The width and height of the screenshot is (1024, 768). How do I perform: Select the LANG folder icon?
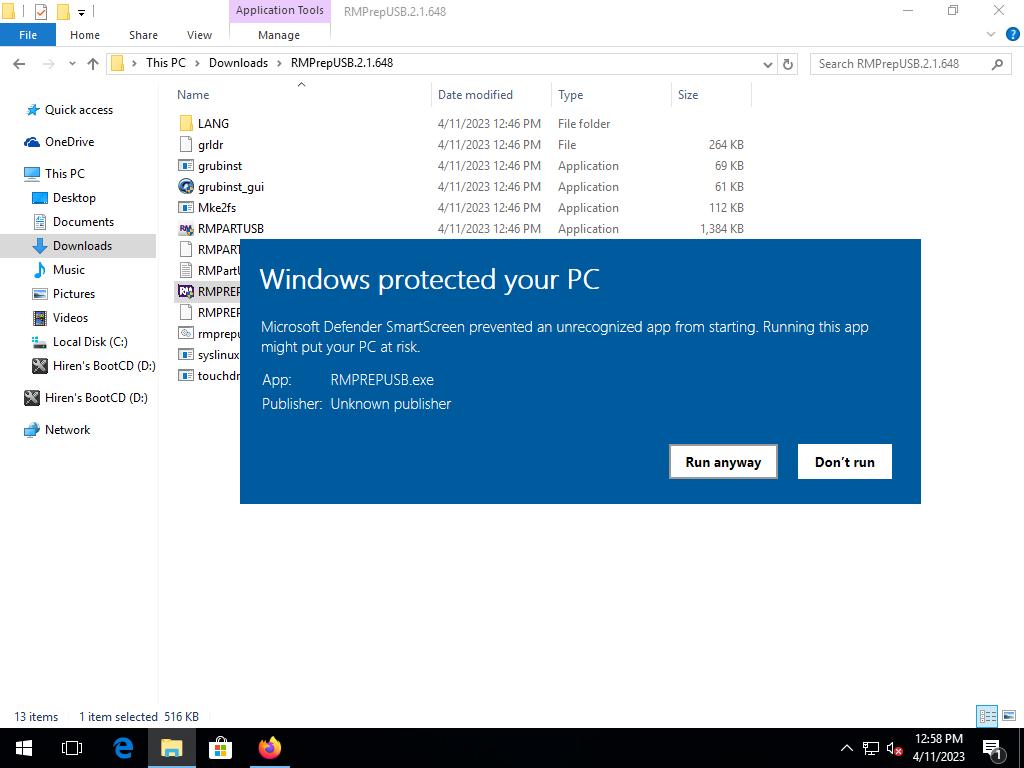(x=186, y=124)
